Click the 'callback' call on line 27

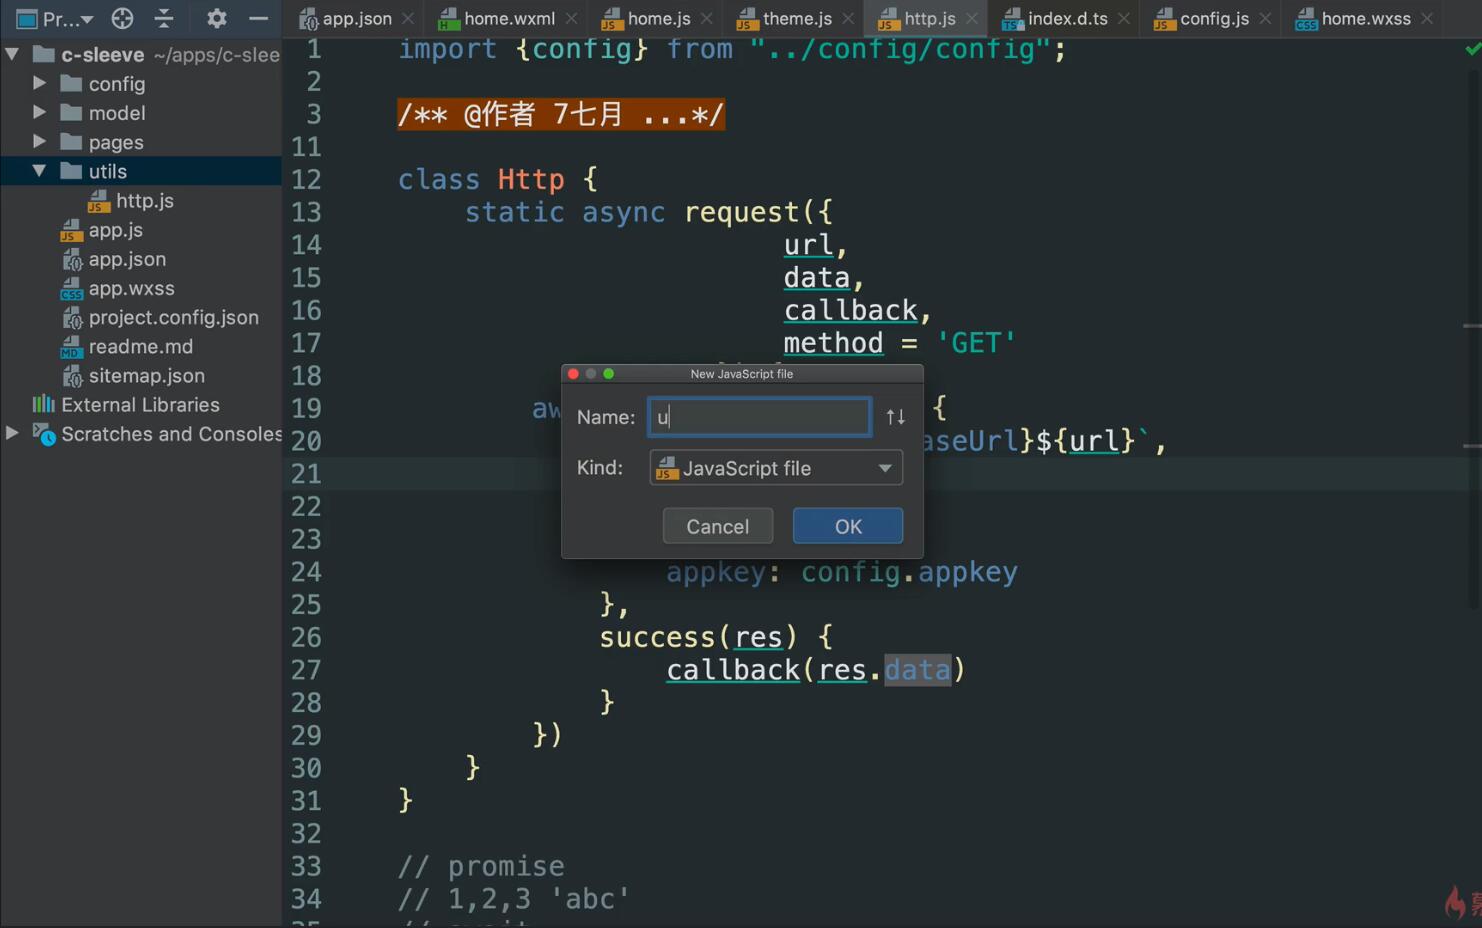[x=733, y=669]
